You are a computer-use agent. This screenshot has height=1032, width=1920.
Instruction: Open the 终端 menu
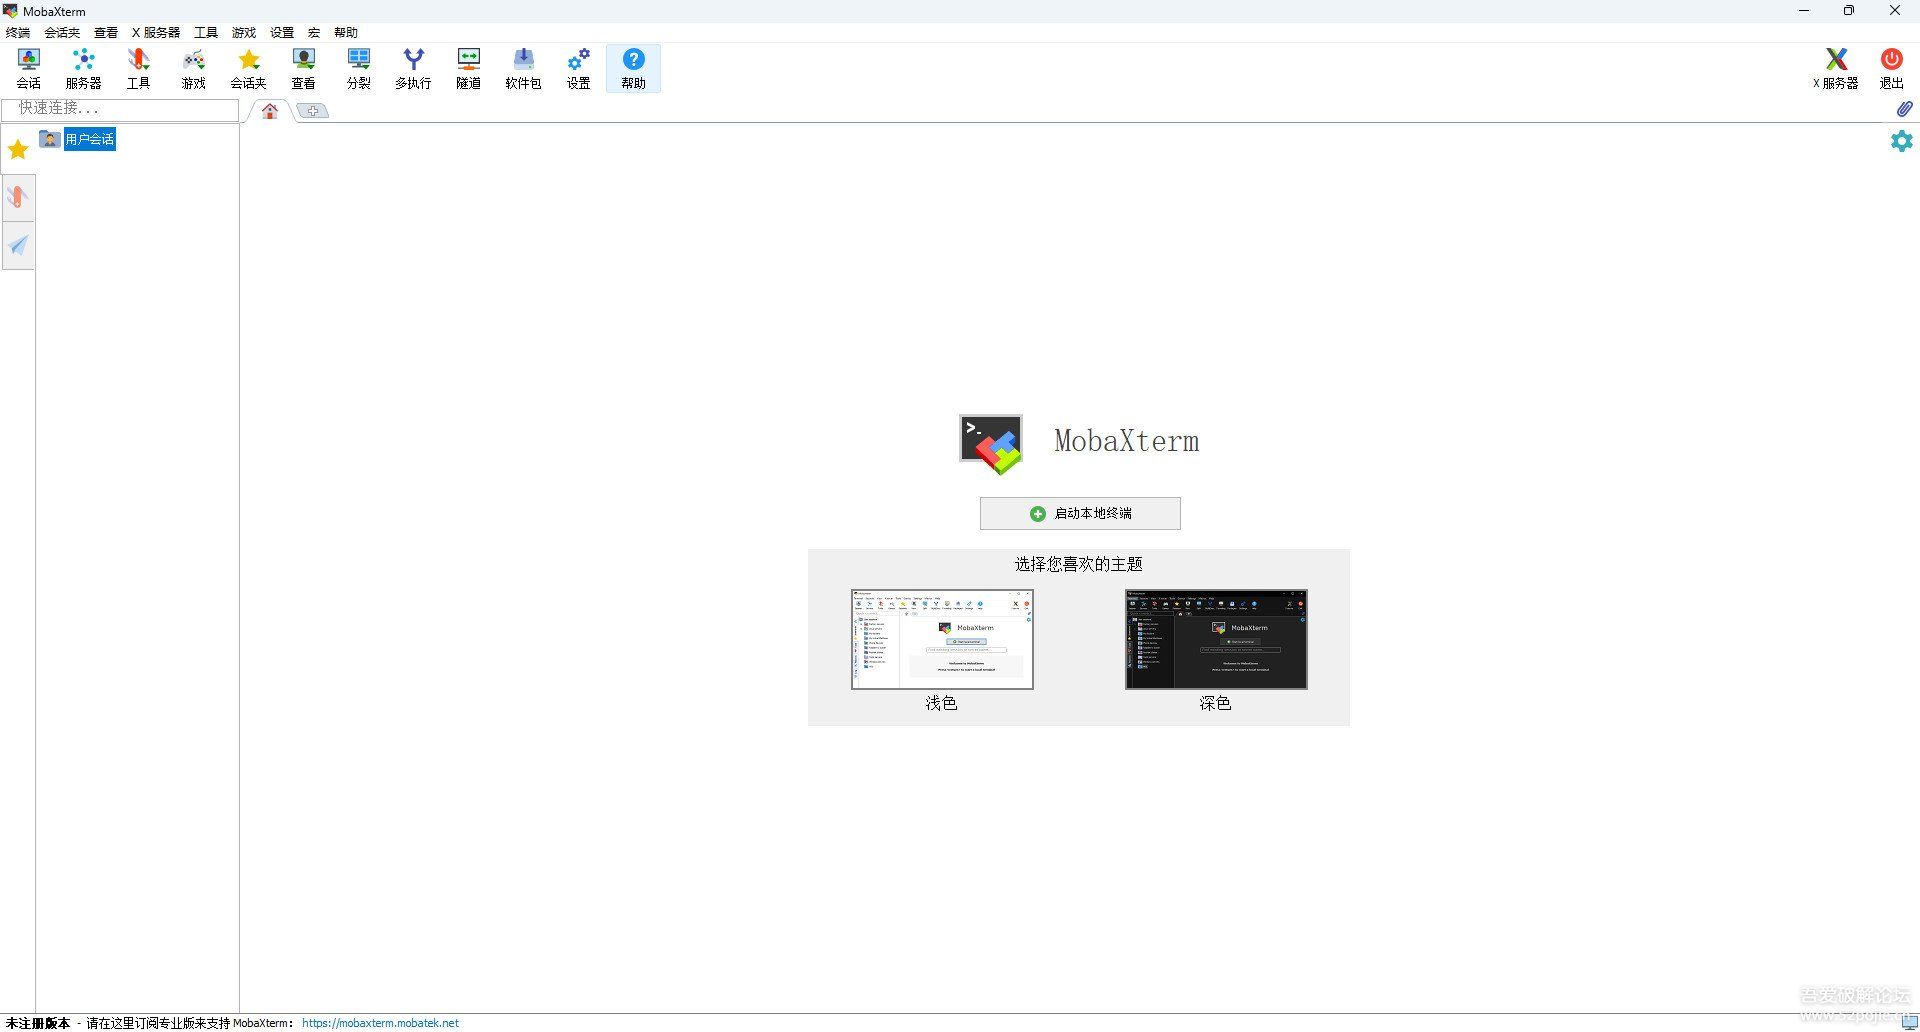pyautogui.click(x=18, y=32)
